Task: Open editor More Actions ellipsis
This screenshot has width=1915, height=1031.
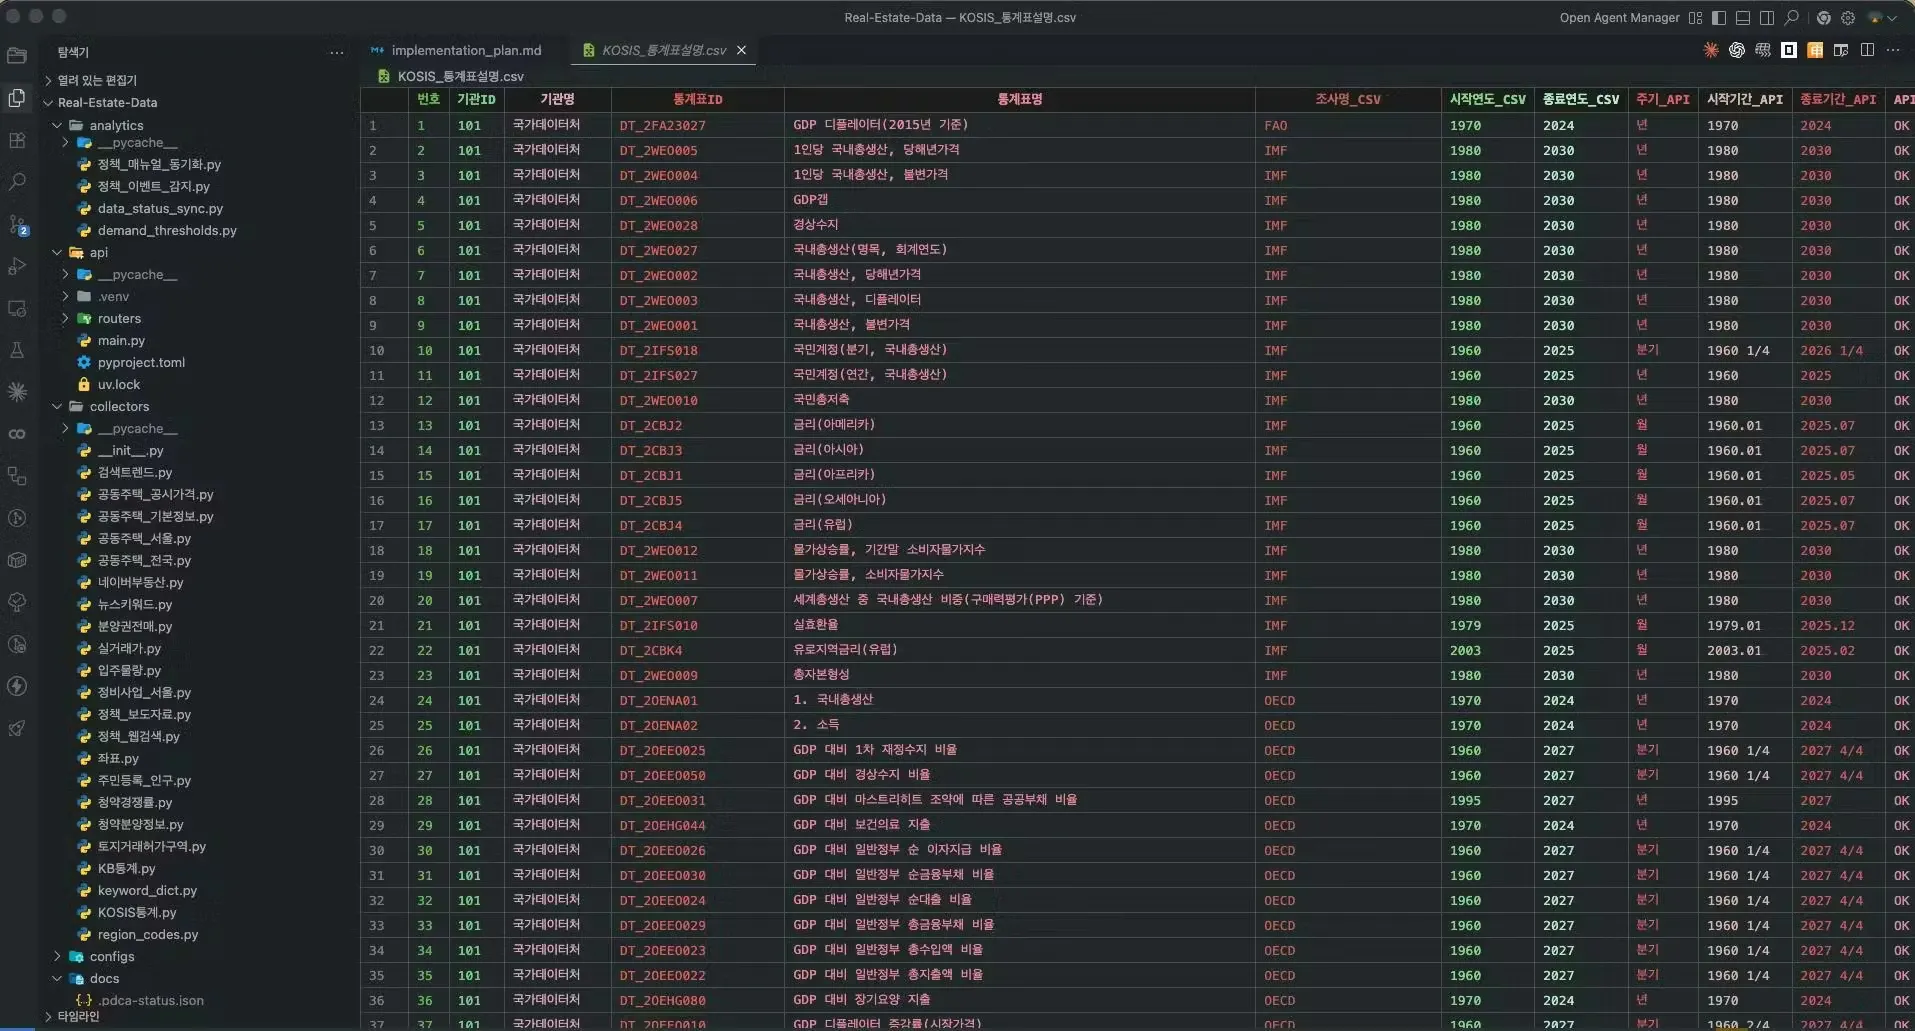Action: click(x=1893, y=50)
